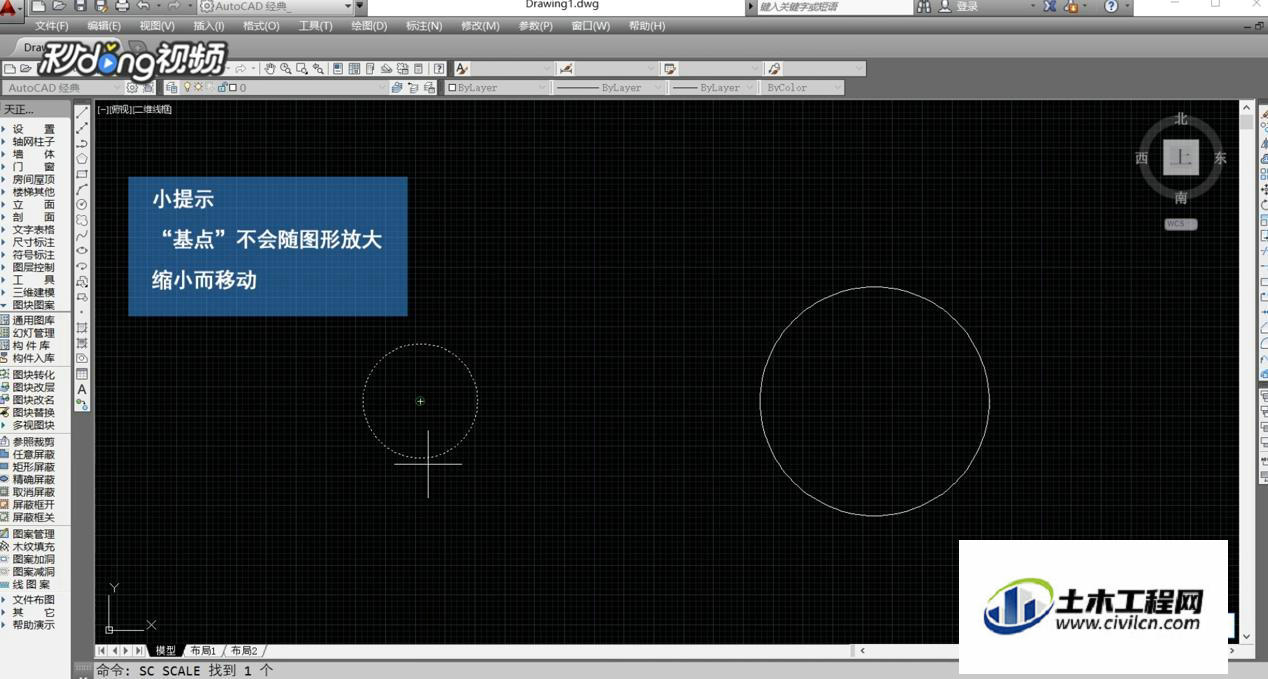Click the Layer Previous icon
The width and height of the screenshot is (1268, 679).
(412, 88)
